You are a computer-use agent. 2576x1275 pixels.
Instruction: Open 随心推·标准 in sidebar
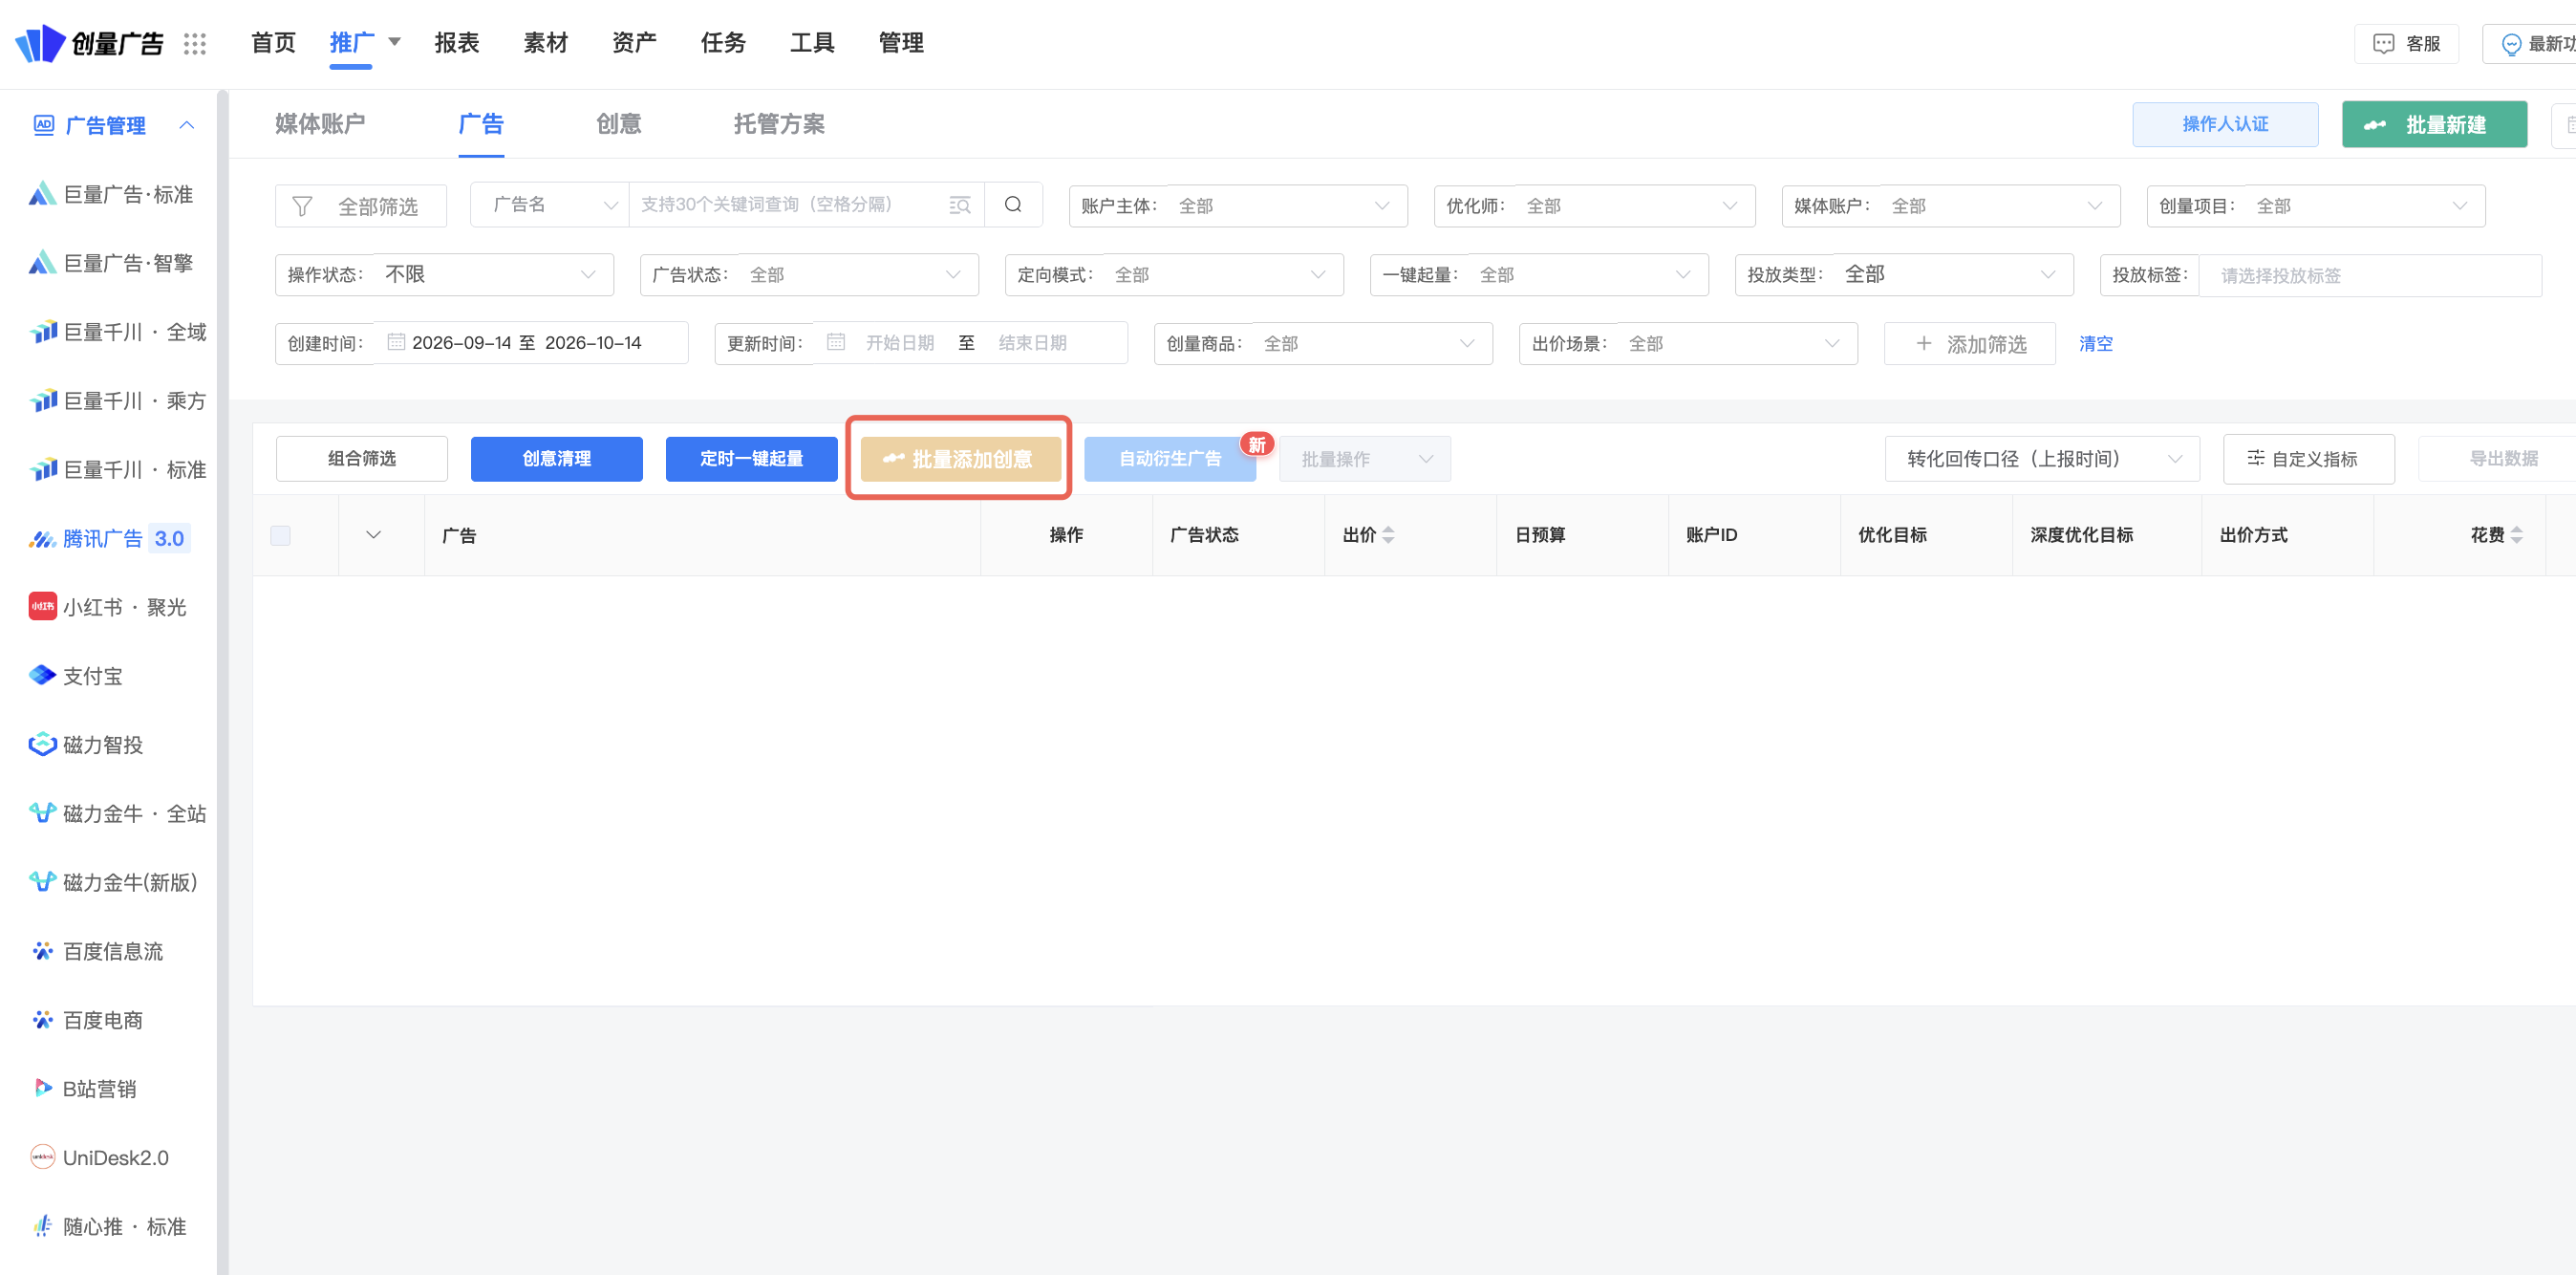(x=108, y=1227)
